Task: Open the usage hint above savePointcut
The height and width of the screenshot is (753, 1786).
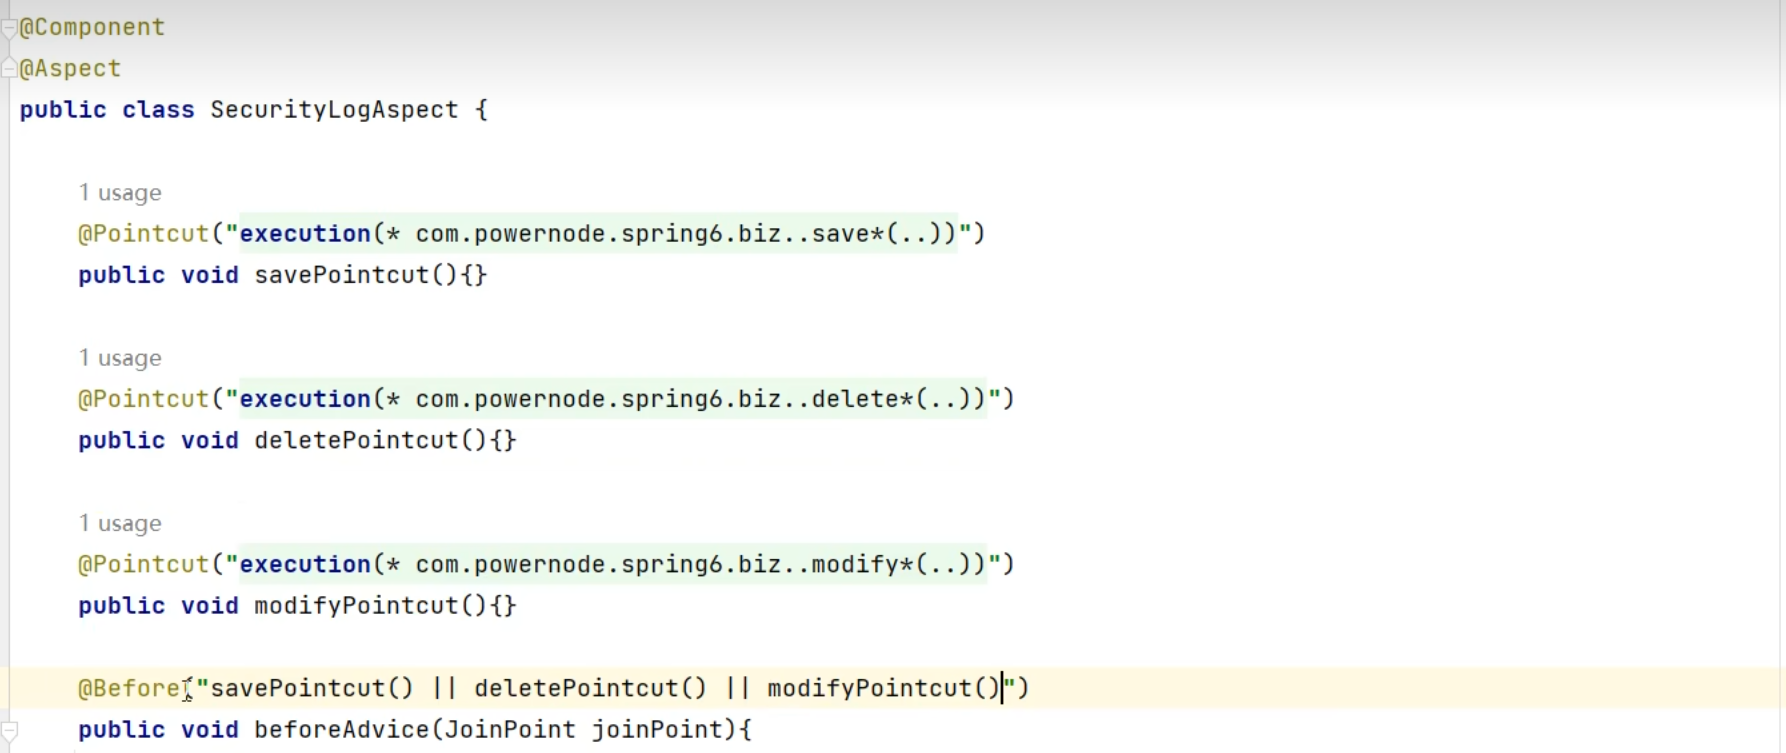Action: coord(120,193)
